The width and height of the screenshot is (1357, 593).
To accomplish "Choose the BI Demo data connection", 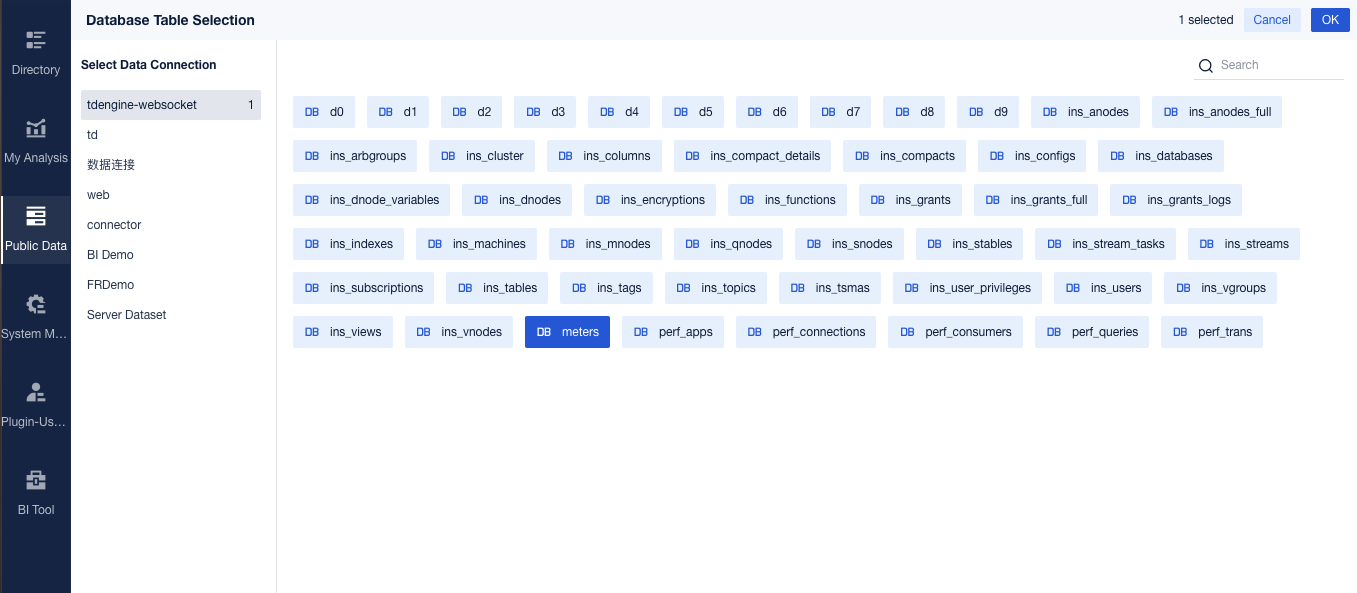I will coord(171,255).
